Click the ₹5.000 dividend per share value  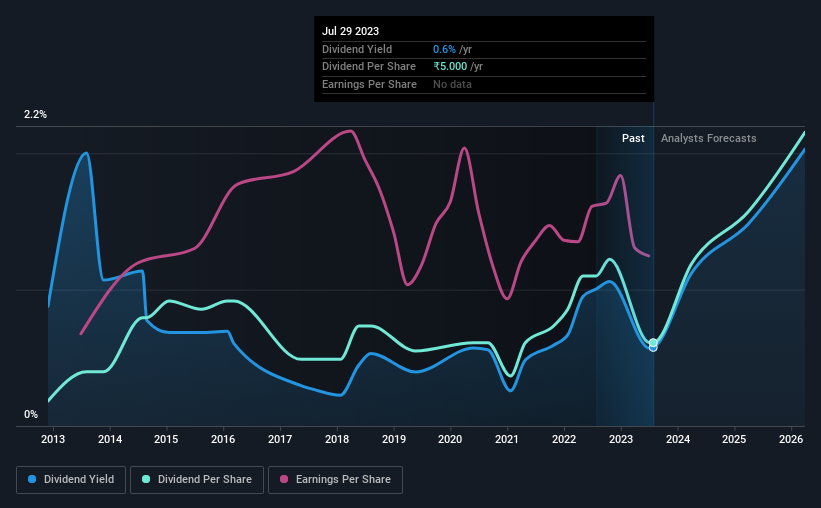pos(450,67)
